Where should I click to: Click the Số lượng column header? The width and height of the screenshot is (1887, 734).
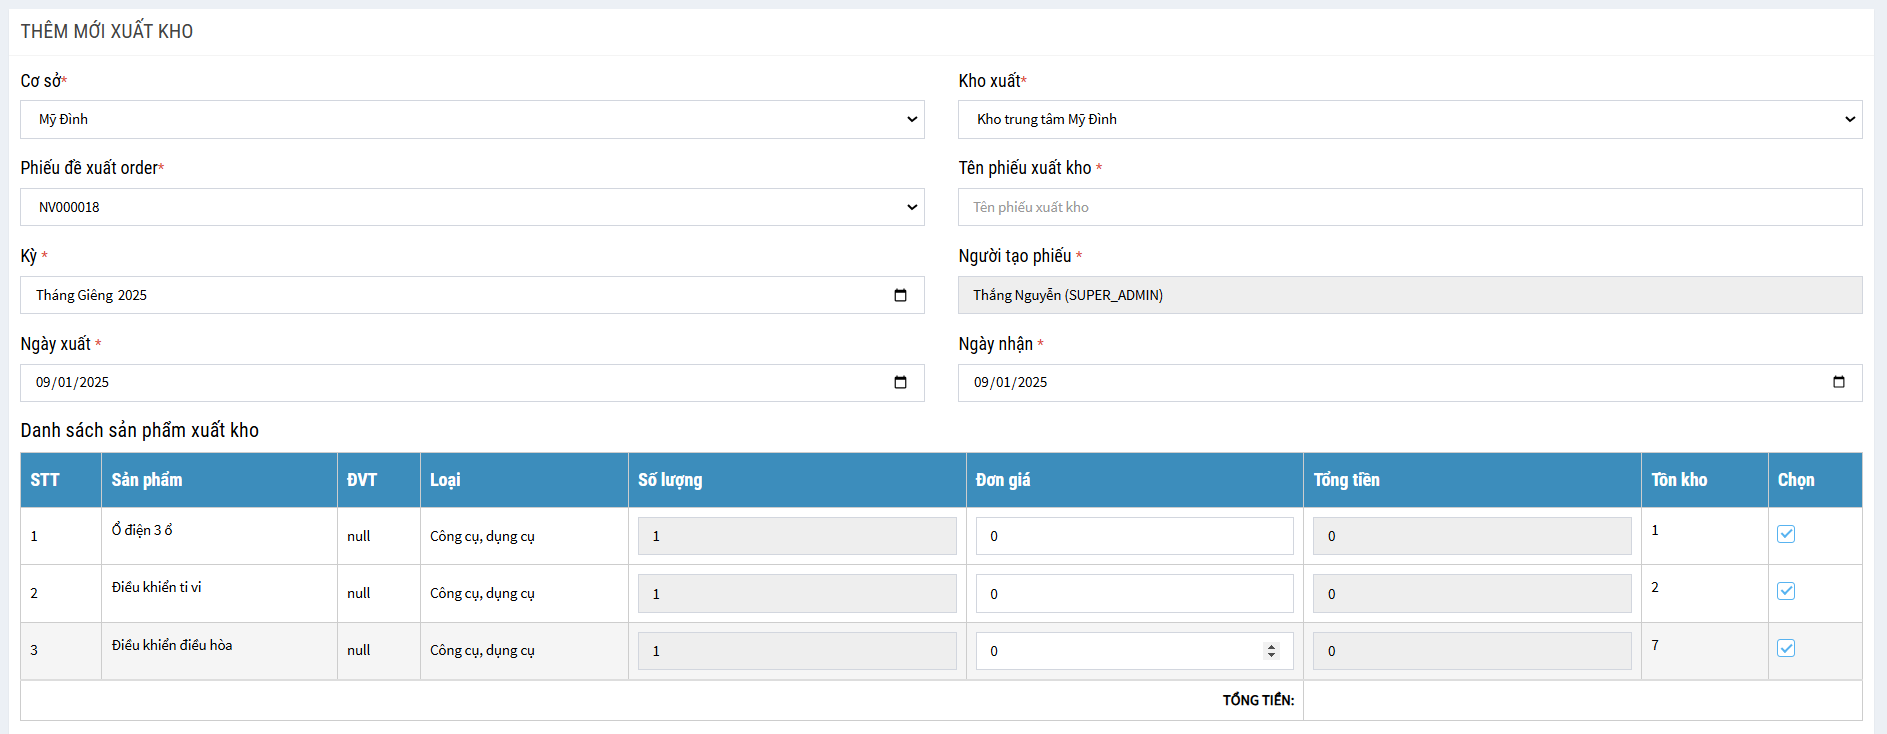pos(670,480)
